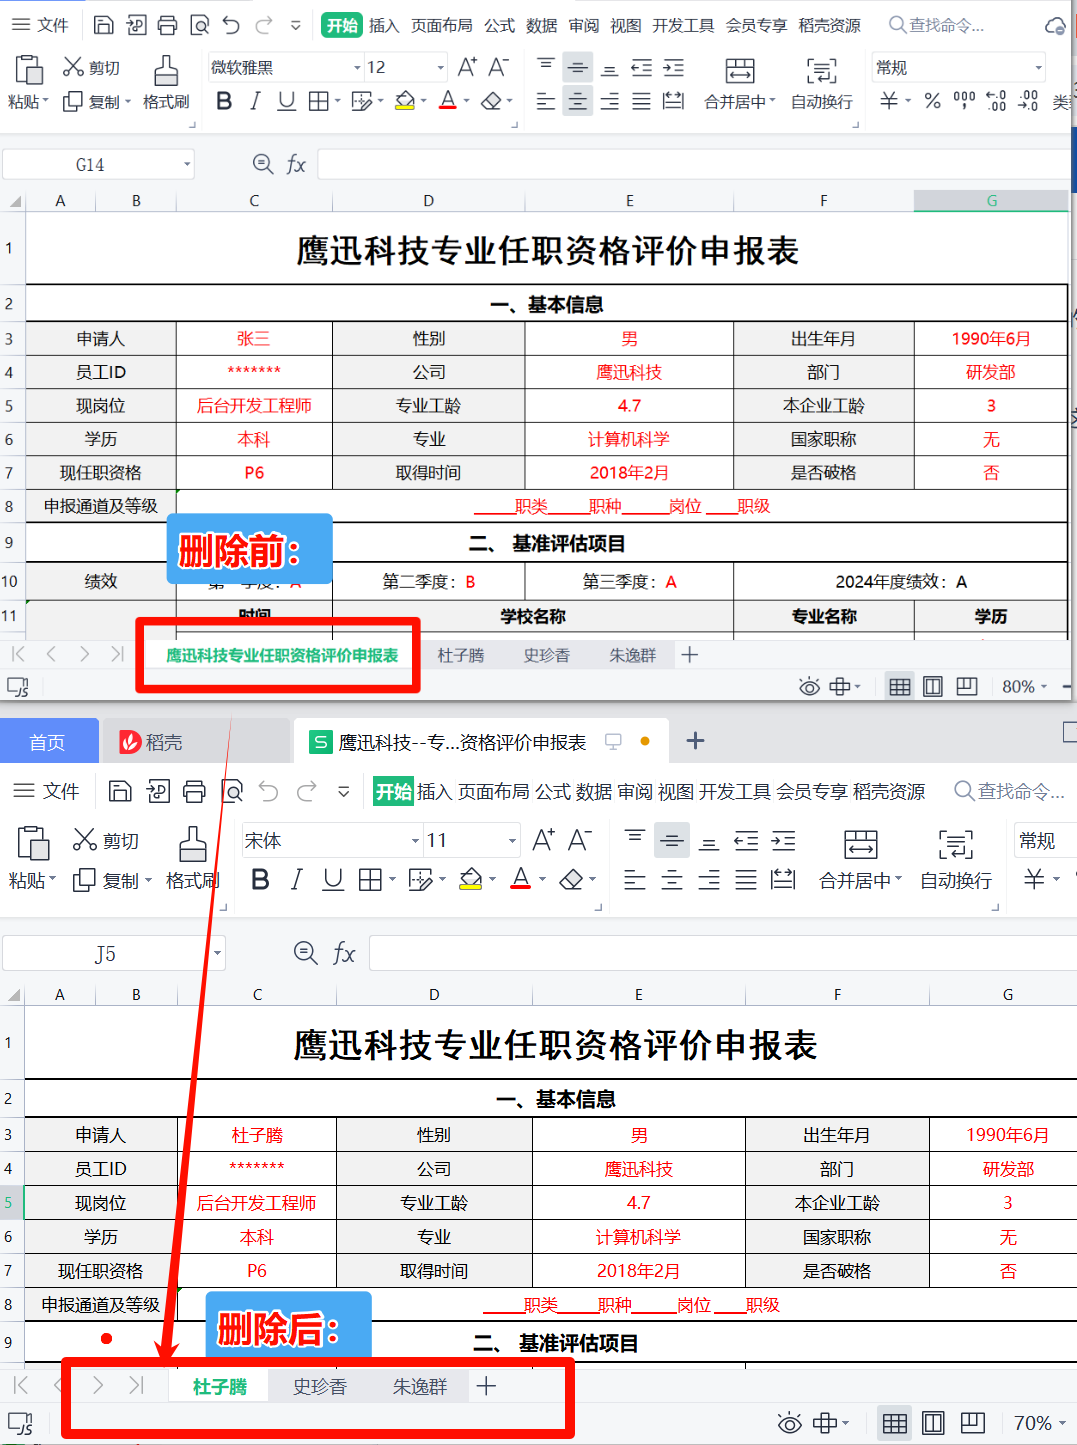
Task: Click the percent % style icon
Action: [930, 101]
